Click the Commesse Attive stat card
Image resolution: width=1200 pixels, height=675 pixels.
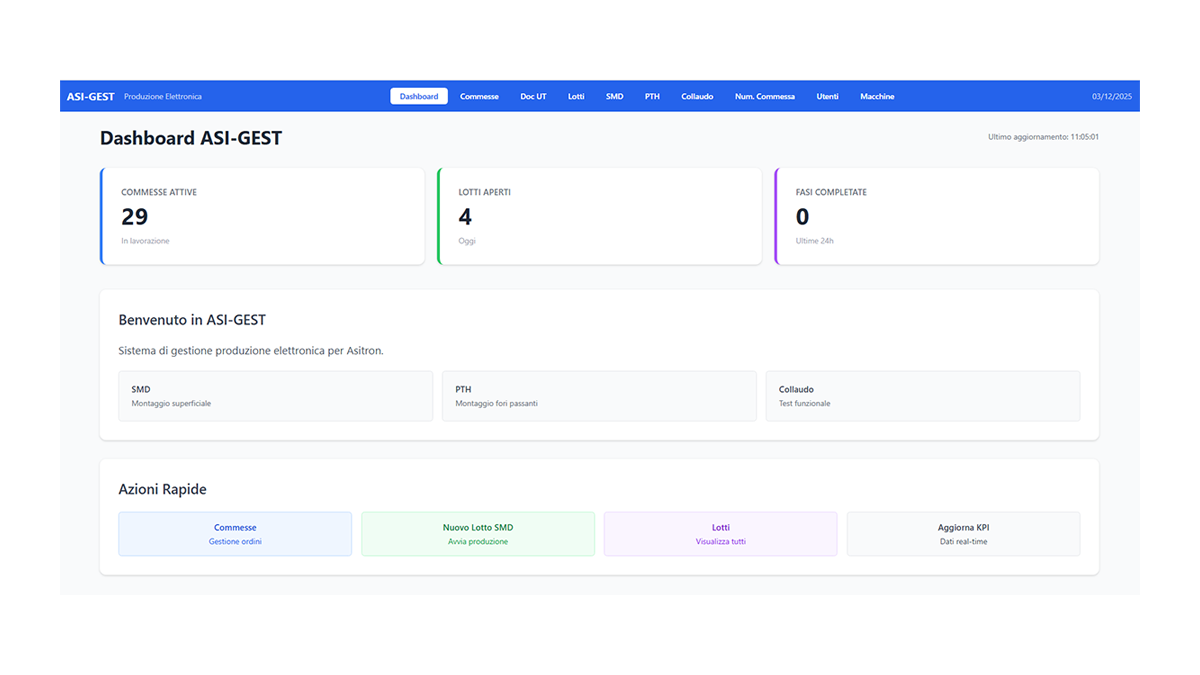[x=263, y=216]
